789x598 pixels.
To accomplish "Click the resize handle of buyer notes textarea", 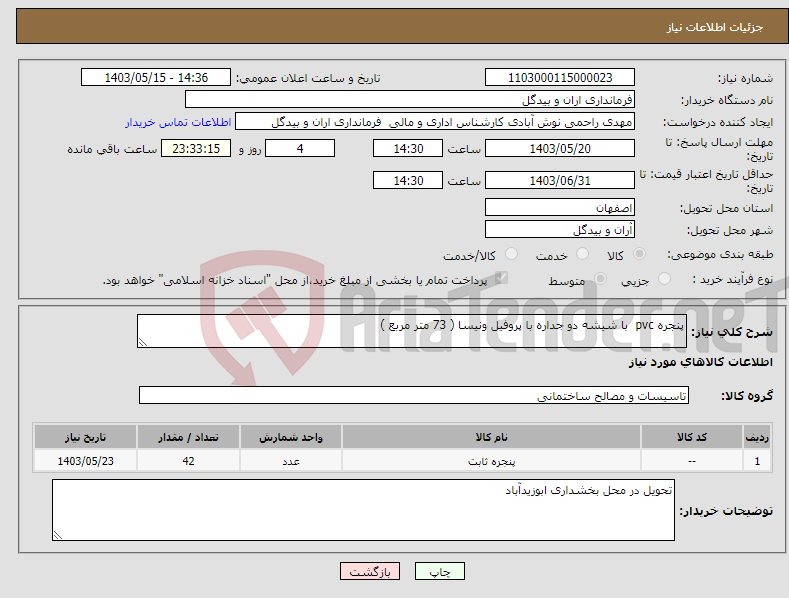I will pos(58,536).
